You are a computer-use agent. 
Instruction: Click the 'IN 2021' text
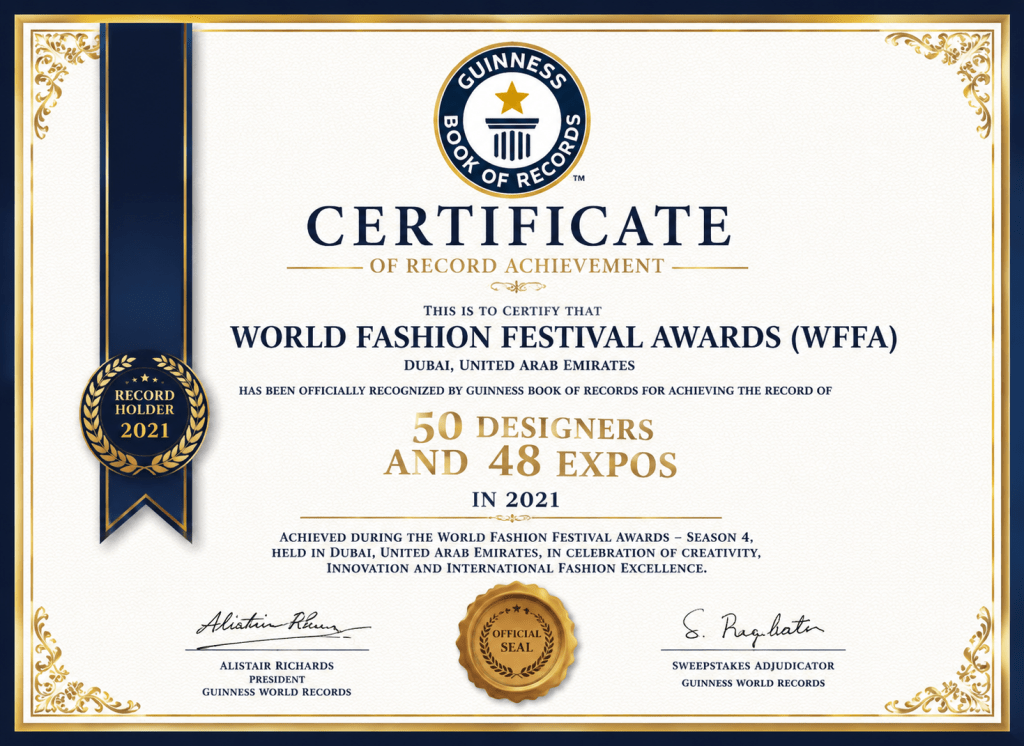click(516, 500)
